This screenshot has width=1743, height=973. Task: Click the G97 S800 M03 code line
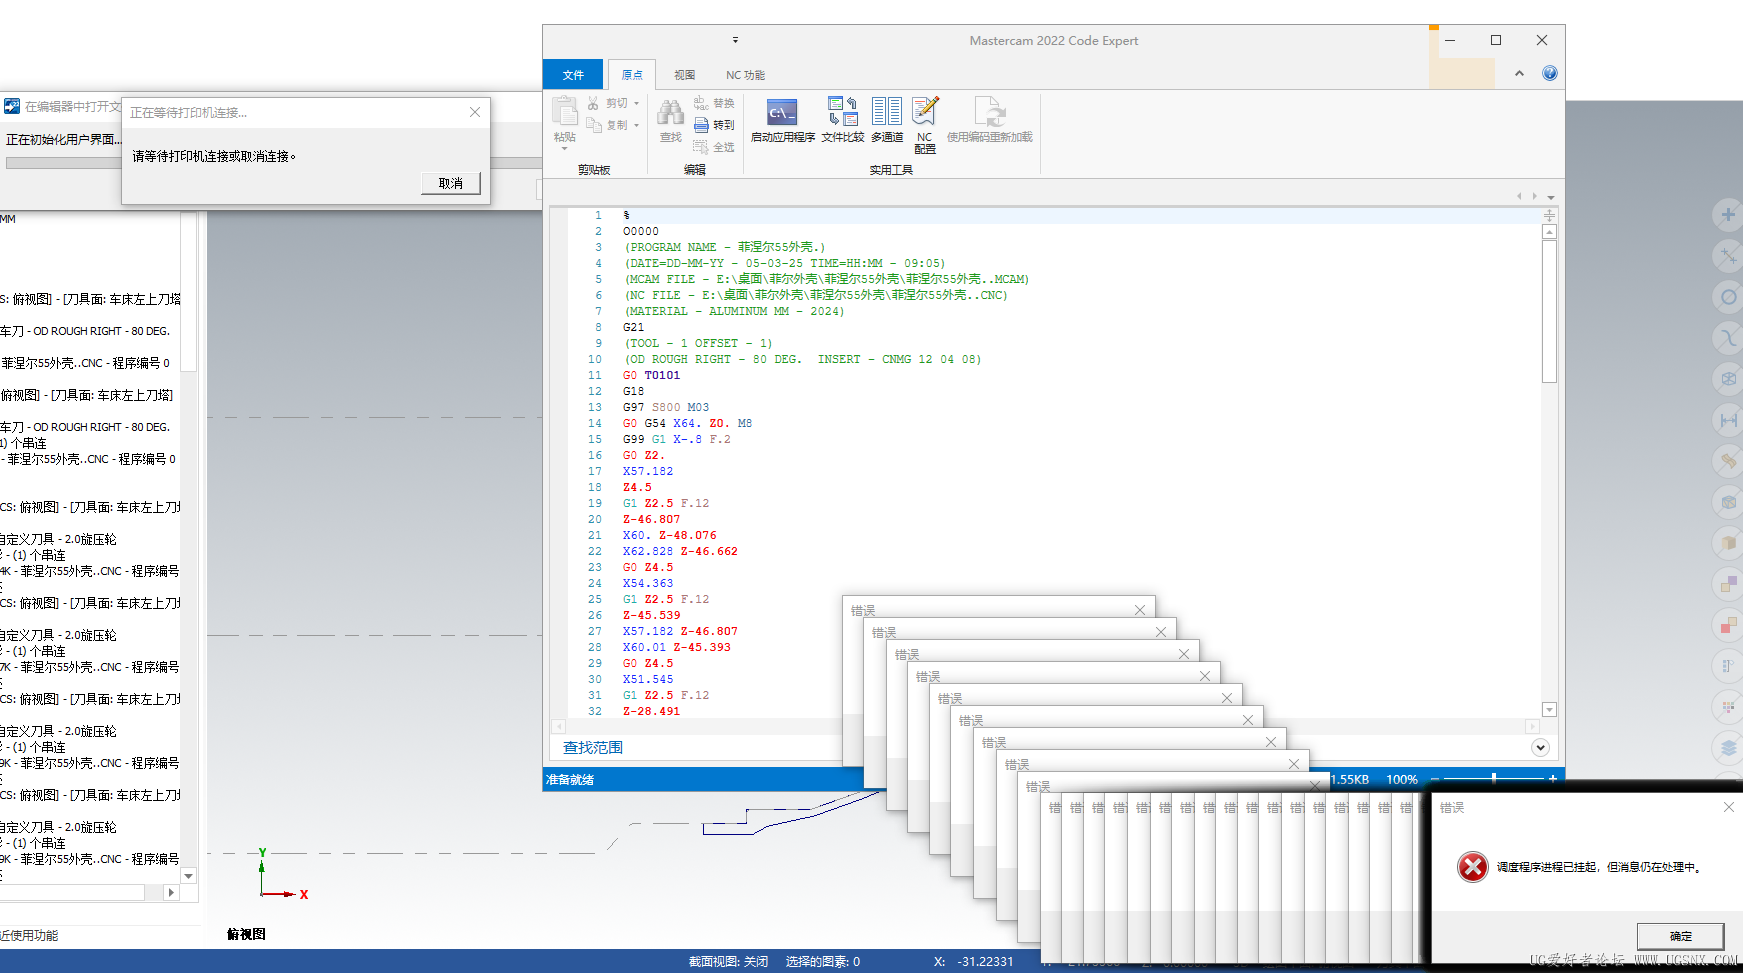tap(666, 407)
